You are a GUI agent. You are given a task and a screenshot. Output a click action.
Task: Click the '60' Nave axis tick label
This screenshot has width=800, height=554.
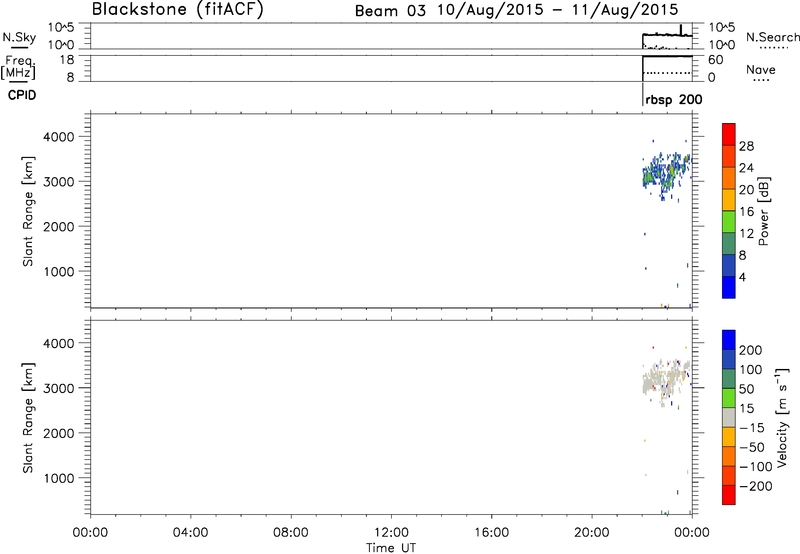click(x=715, y=60)
